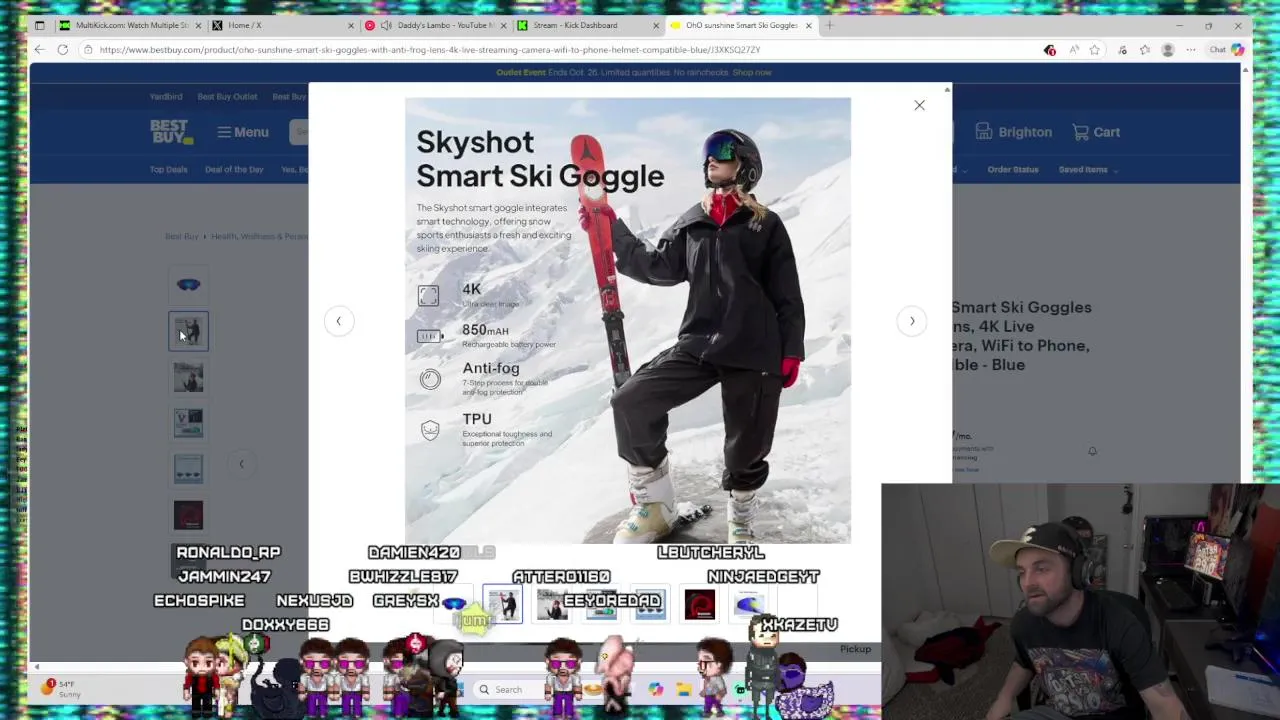
Task: Open browser settings three-dots menu
Action: (x=1190, y=50)
